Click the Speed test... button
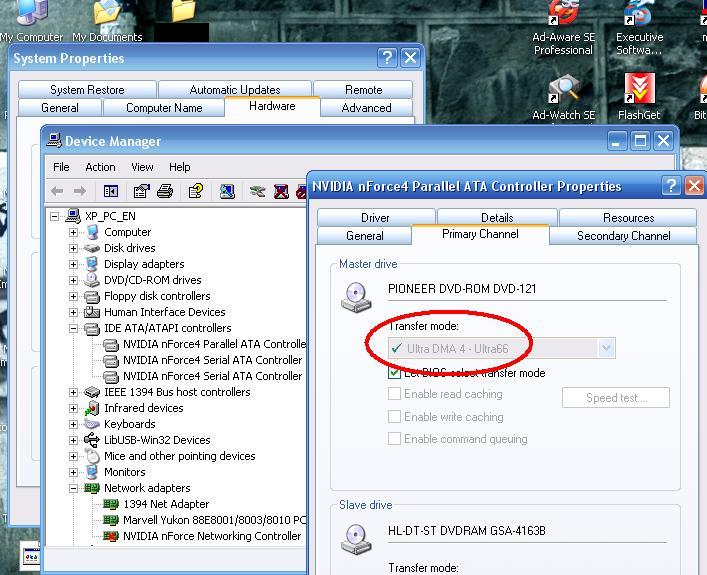707x575 pixels. [x=616, y=397]
